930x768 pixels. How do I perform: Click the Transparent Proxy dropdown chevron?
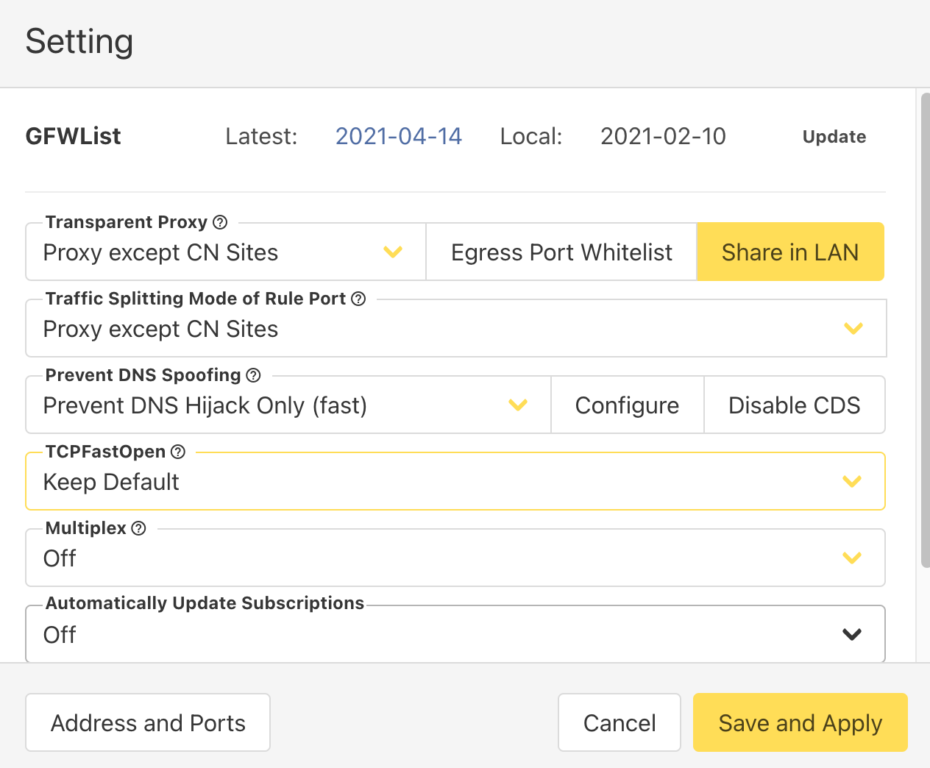click(394, 252)
